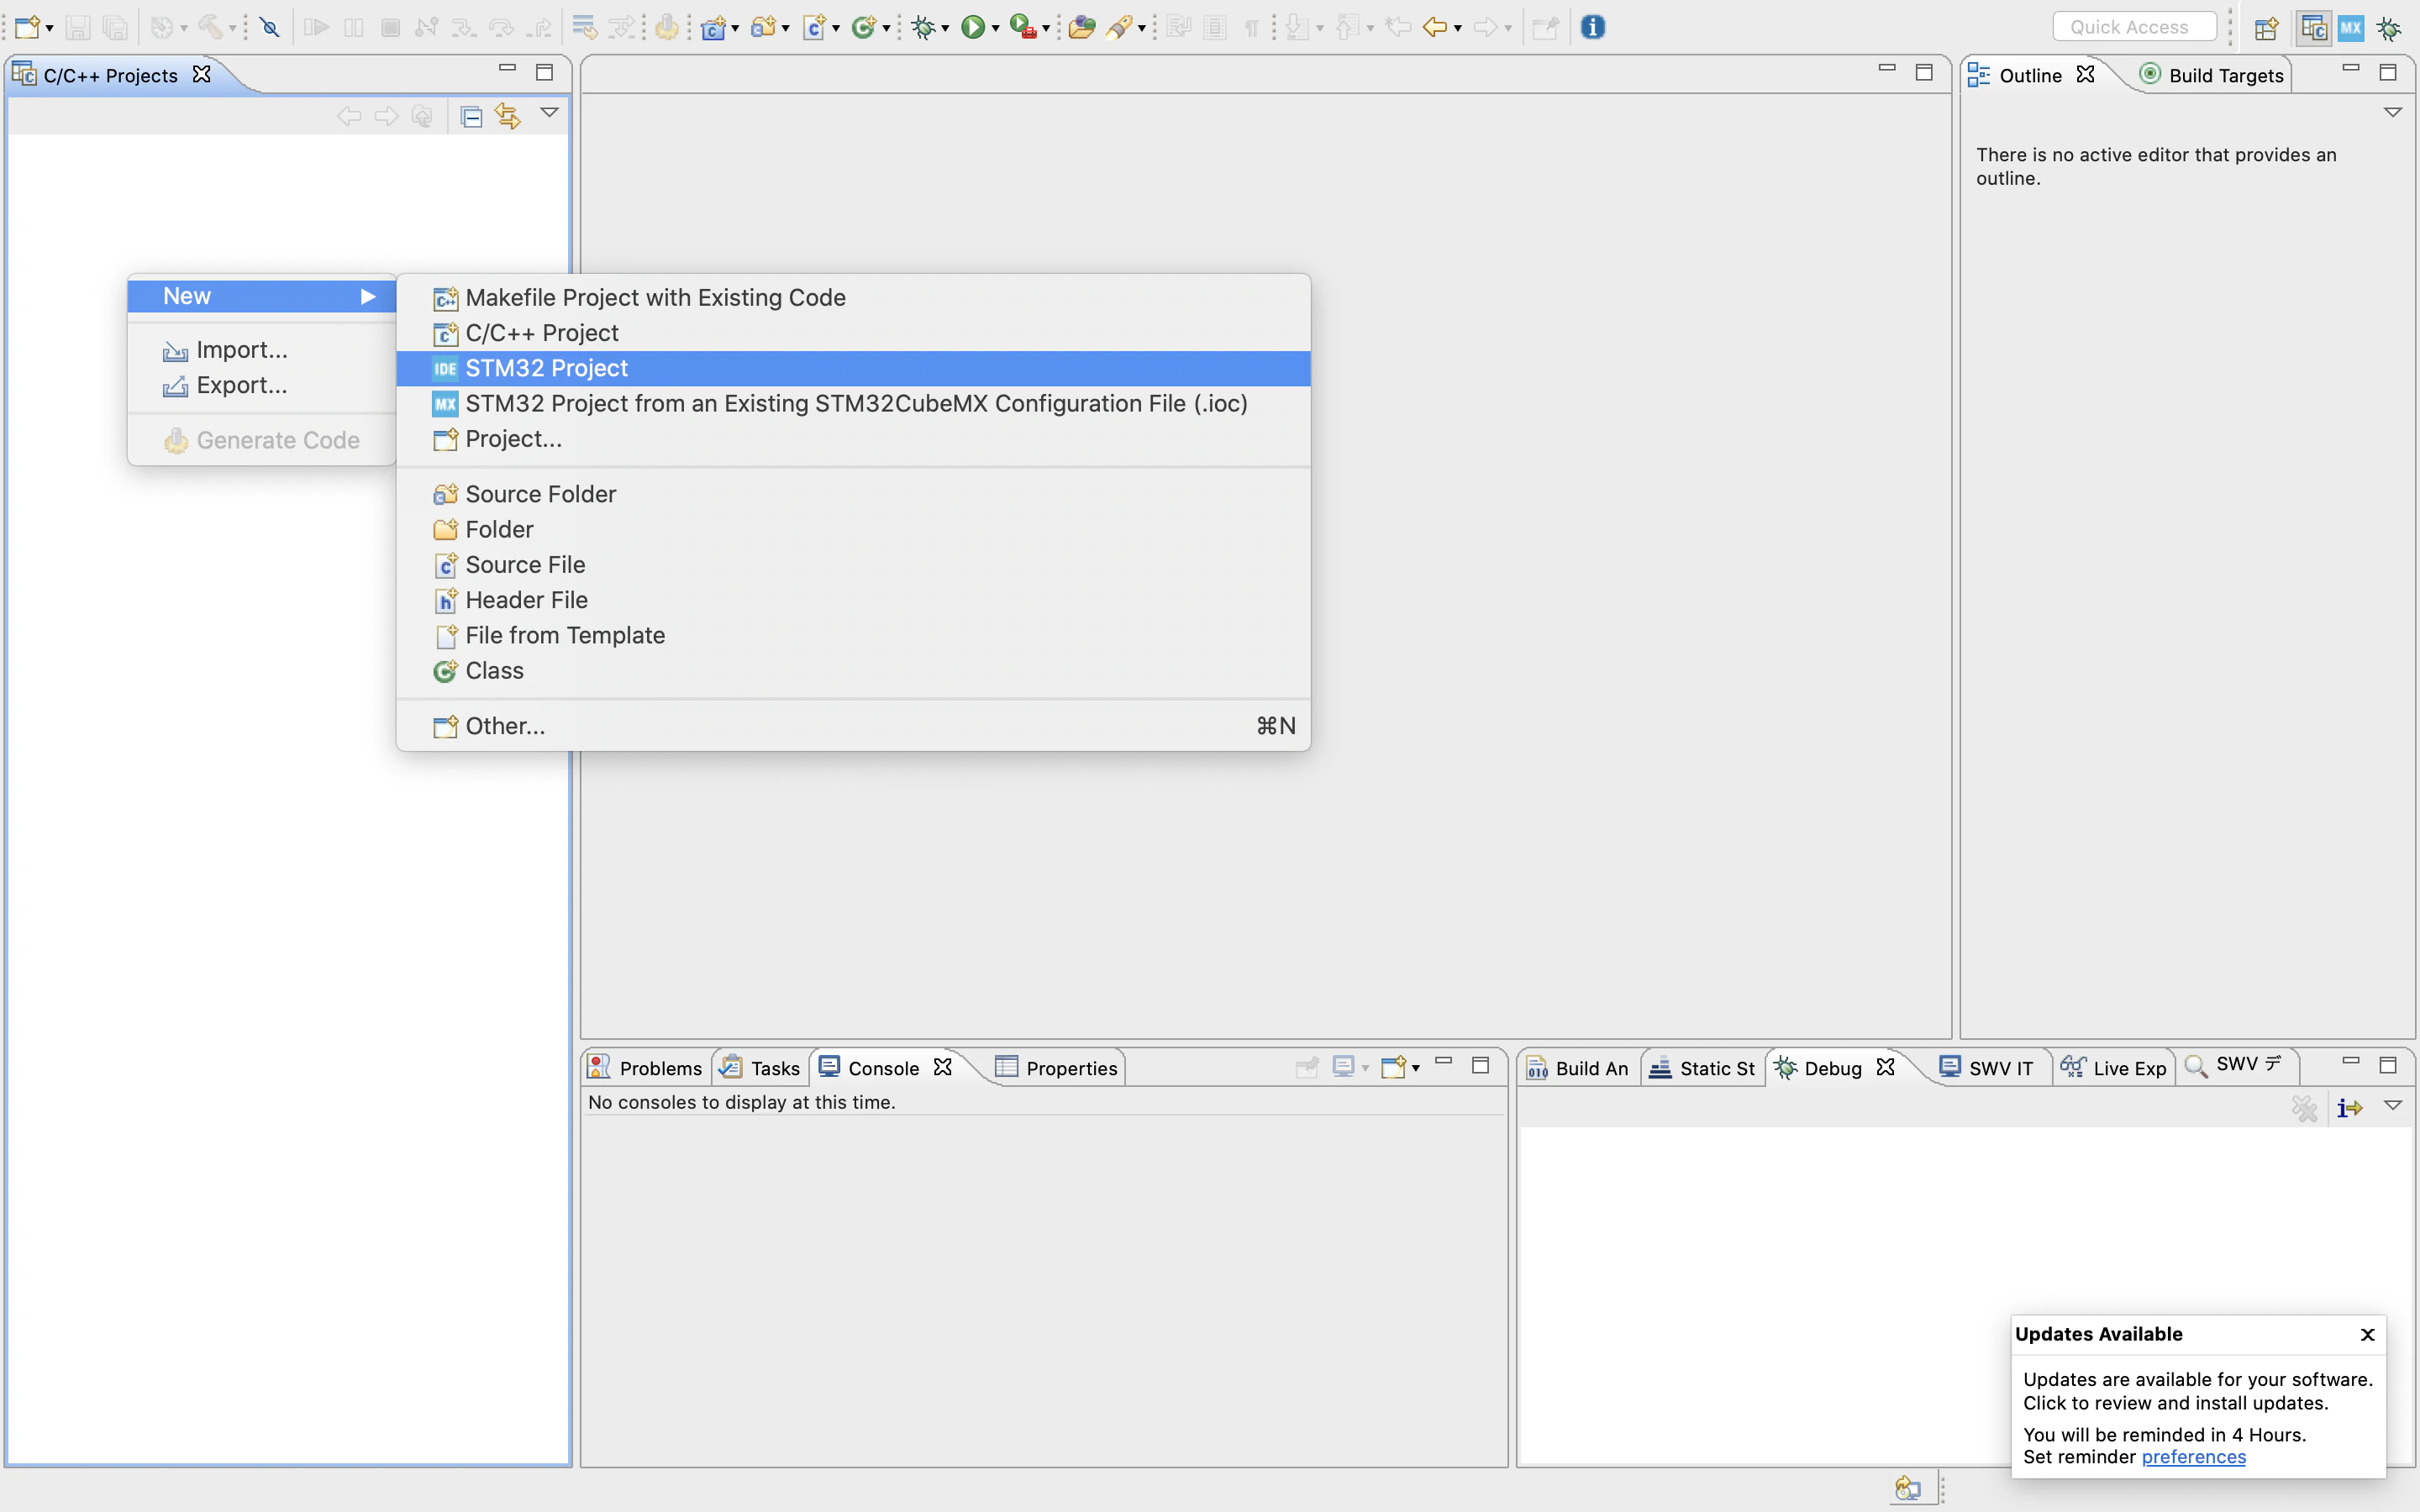Click the Skip All Breakpoints icon
This screenshot has height=1512, width=2420.
tap(269, 28)
